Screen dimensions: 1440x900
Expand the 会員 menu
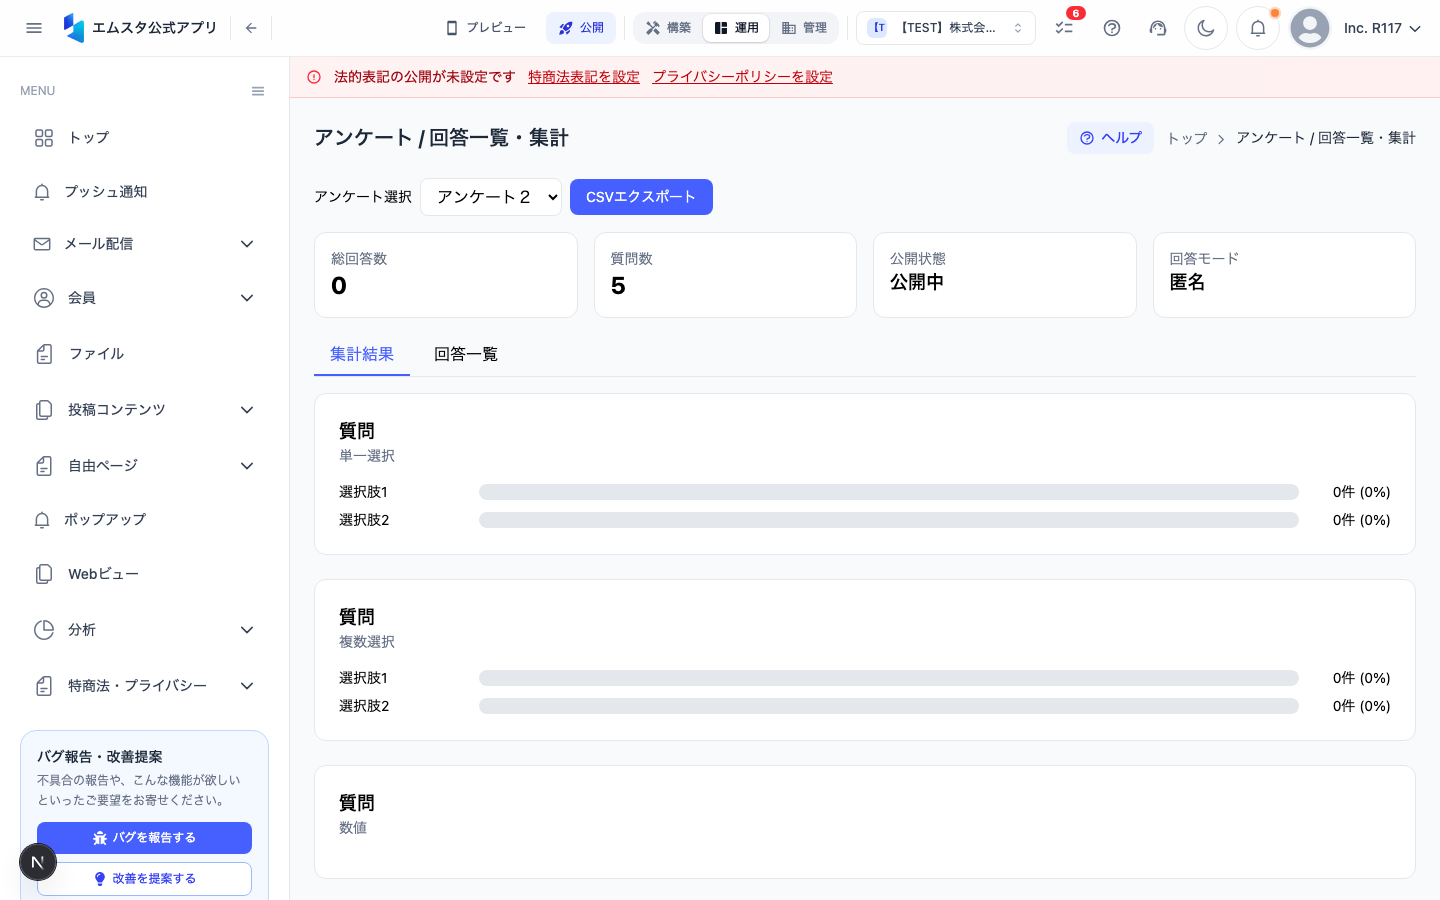point(144,298)
